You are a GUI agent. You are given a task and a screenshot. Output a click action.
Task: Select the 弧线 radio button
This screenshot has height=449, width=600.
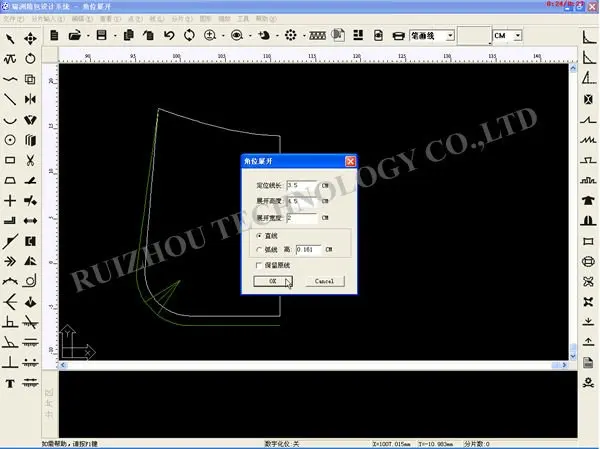[259, 250]
